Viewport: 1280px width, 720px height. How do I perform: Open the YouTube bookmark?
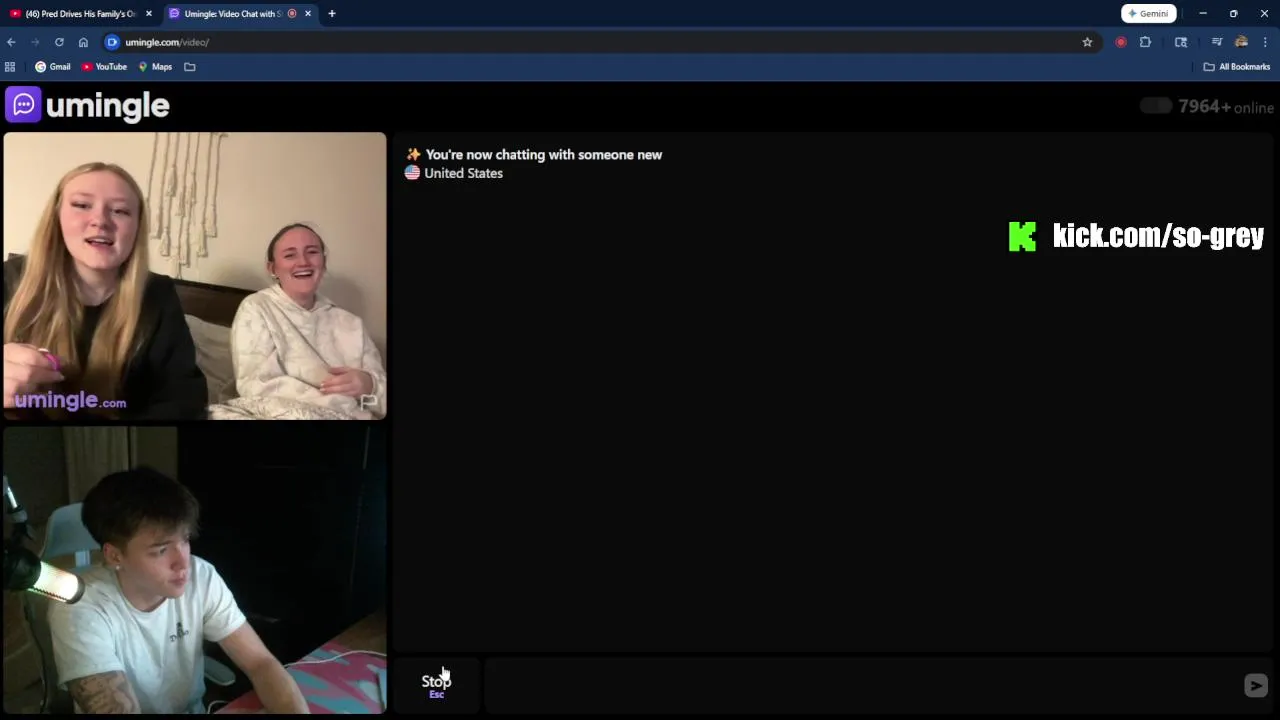tap(105, 67)
